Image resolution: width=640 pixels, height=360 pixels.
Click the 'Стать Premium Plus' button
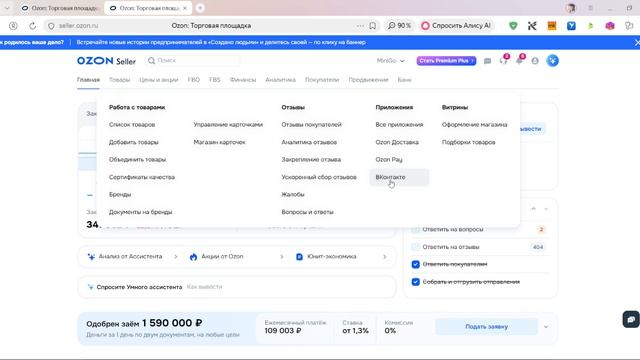(446, 61)
